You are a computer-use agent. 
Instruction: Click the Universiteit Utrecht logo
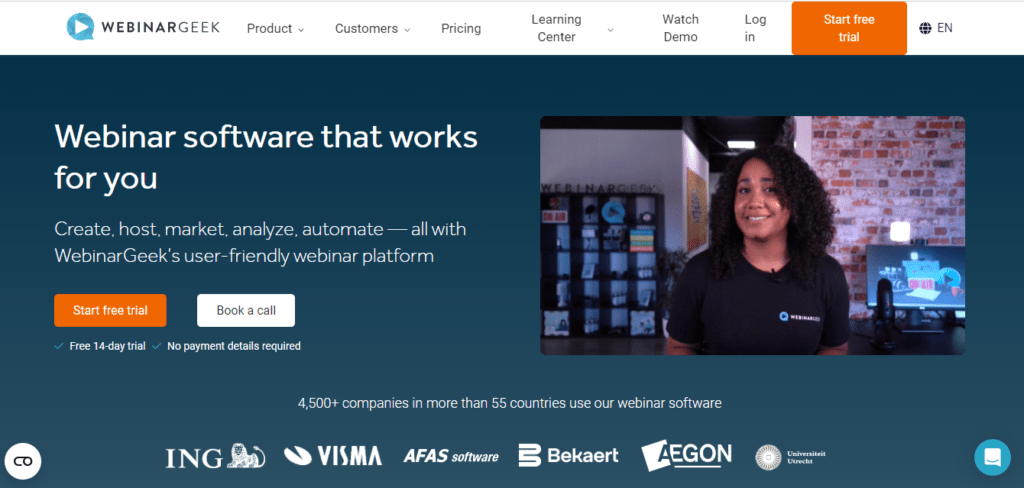click(790, 457)
